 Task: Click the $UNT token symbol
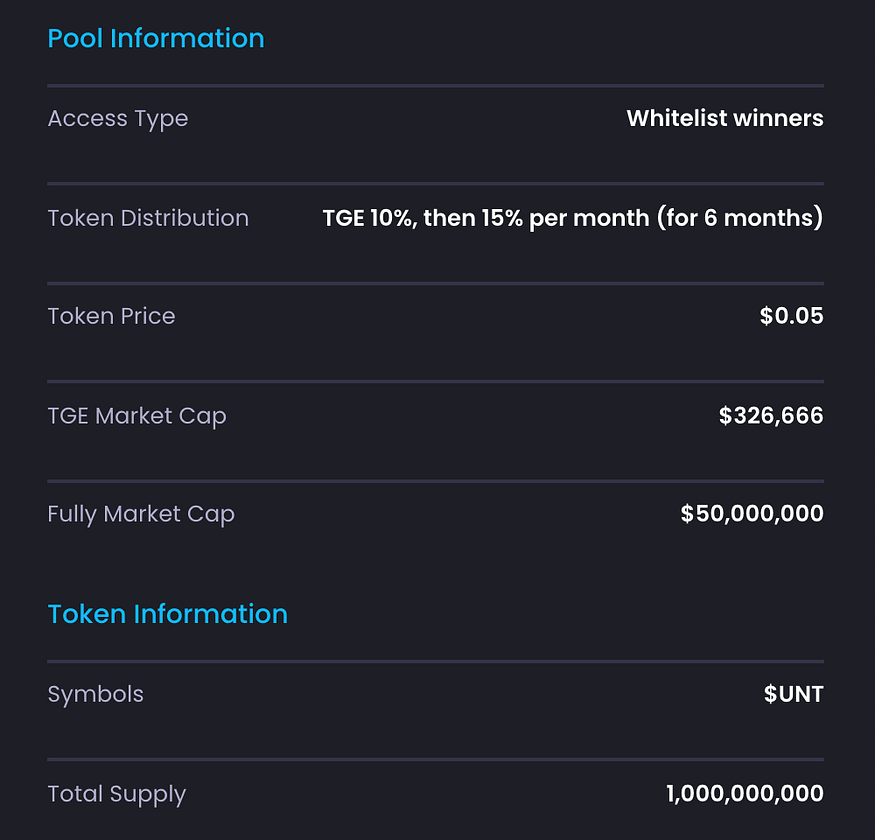click(x=793, y=694)
